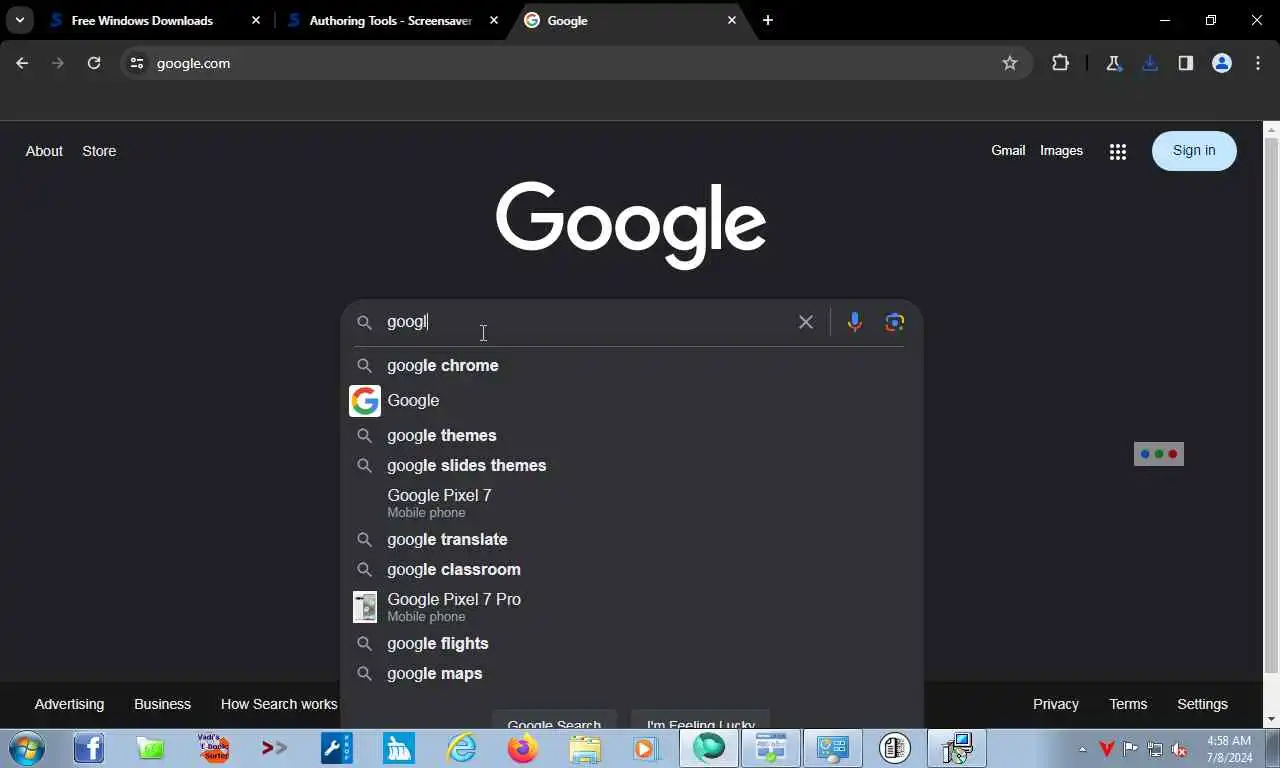Reload the current page
The height and width of the screenshot is (768, 1280).
pyautogui.click(x=94, y=63)
